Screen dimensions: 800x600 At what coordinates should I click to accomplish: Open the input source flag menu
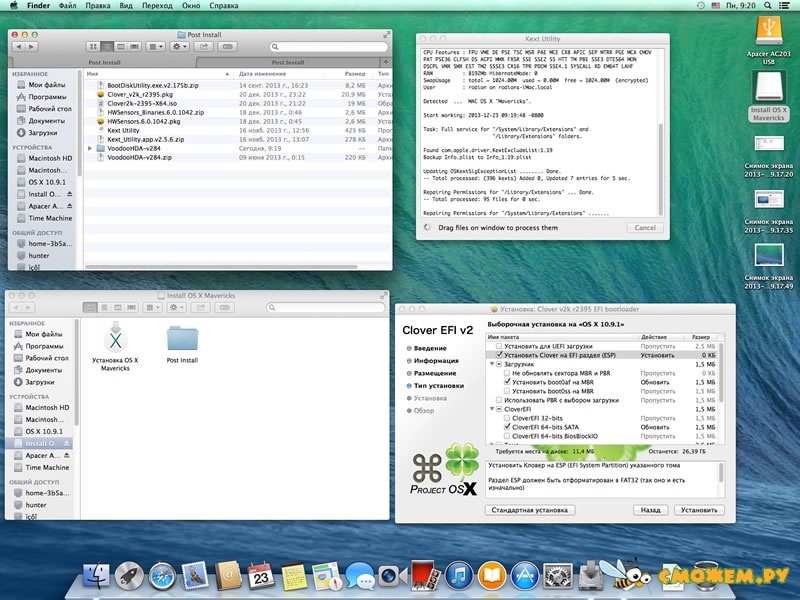[715, 6]
